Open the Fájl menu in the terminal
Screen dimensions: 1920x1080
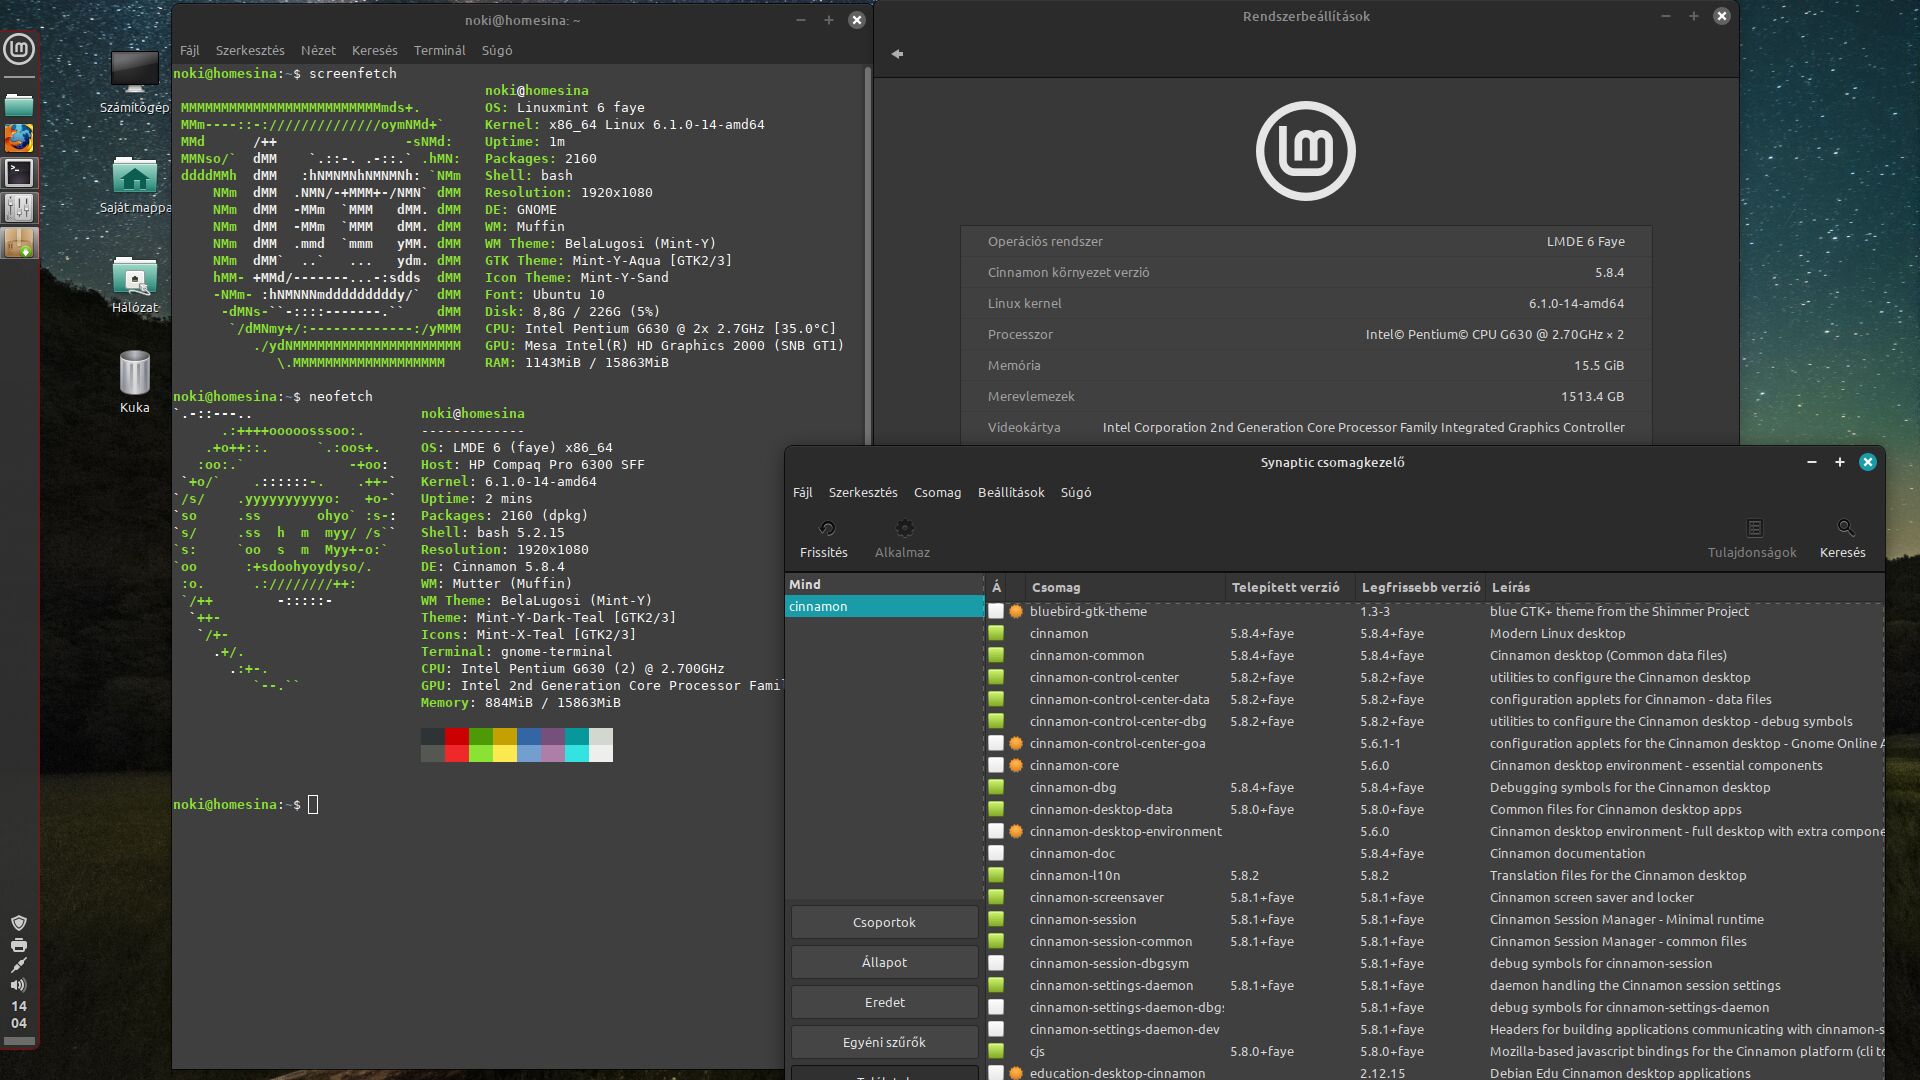[190, 50]
